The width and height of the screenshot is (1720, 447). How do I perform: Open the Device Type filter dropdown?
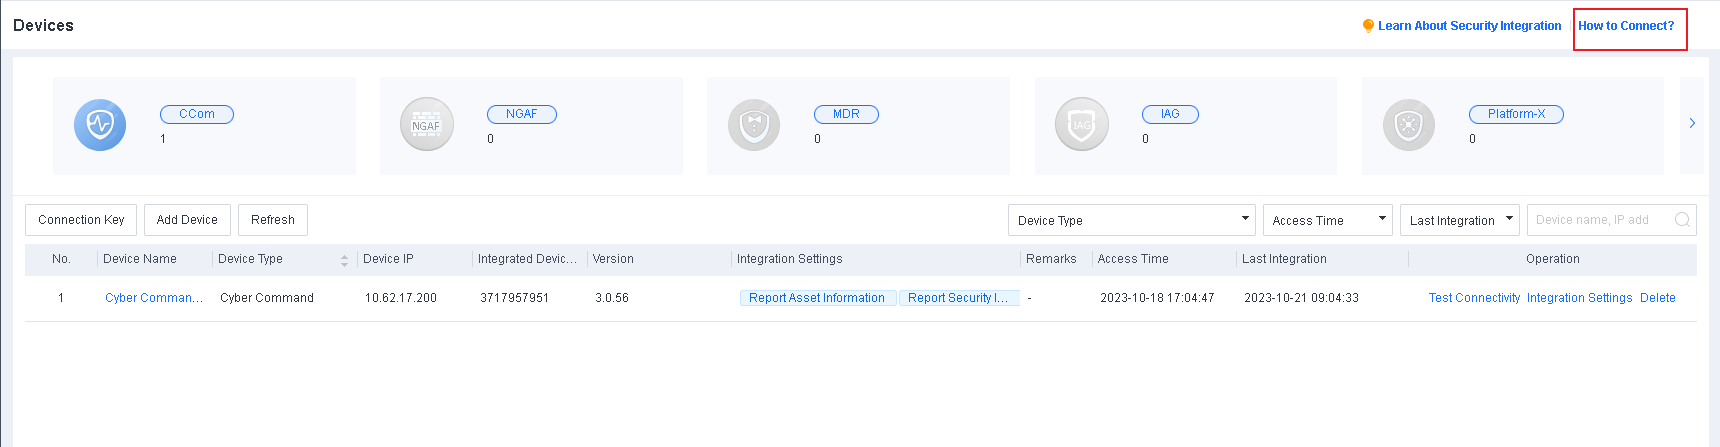pos(1131,220)
